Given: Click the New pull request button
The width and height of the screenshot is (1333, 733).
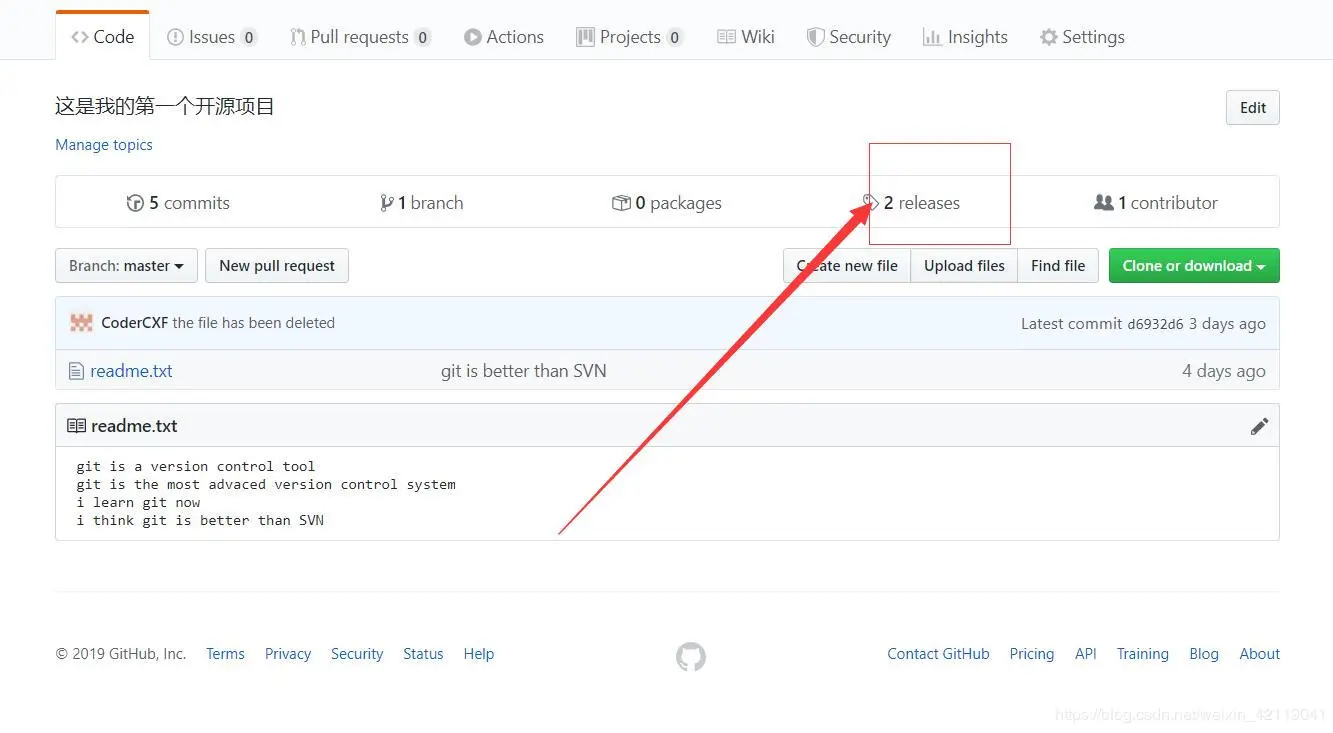Looking at the screenshot, I should point(277,266).
